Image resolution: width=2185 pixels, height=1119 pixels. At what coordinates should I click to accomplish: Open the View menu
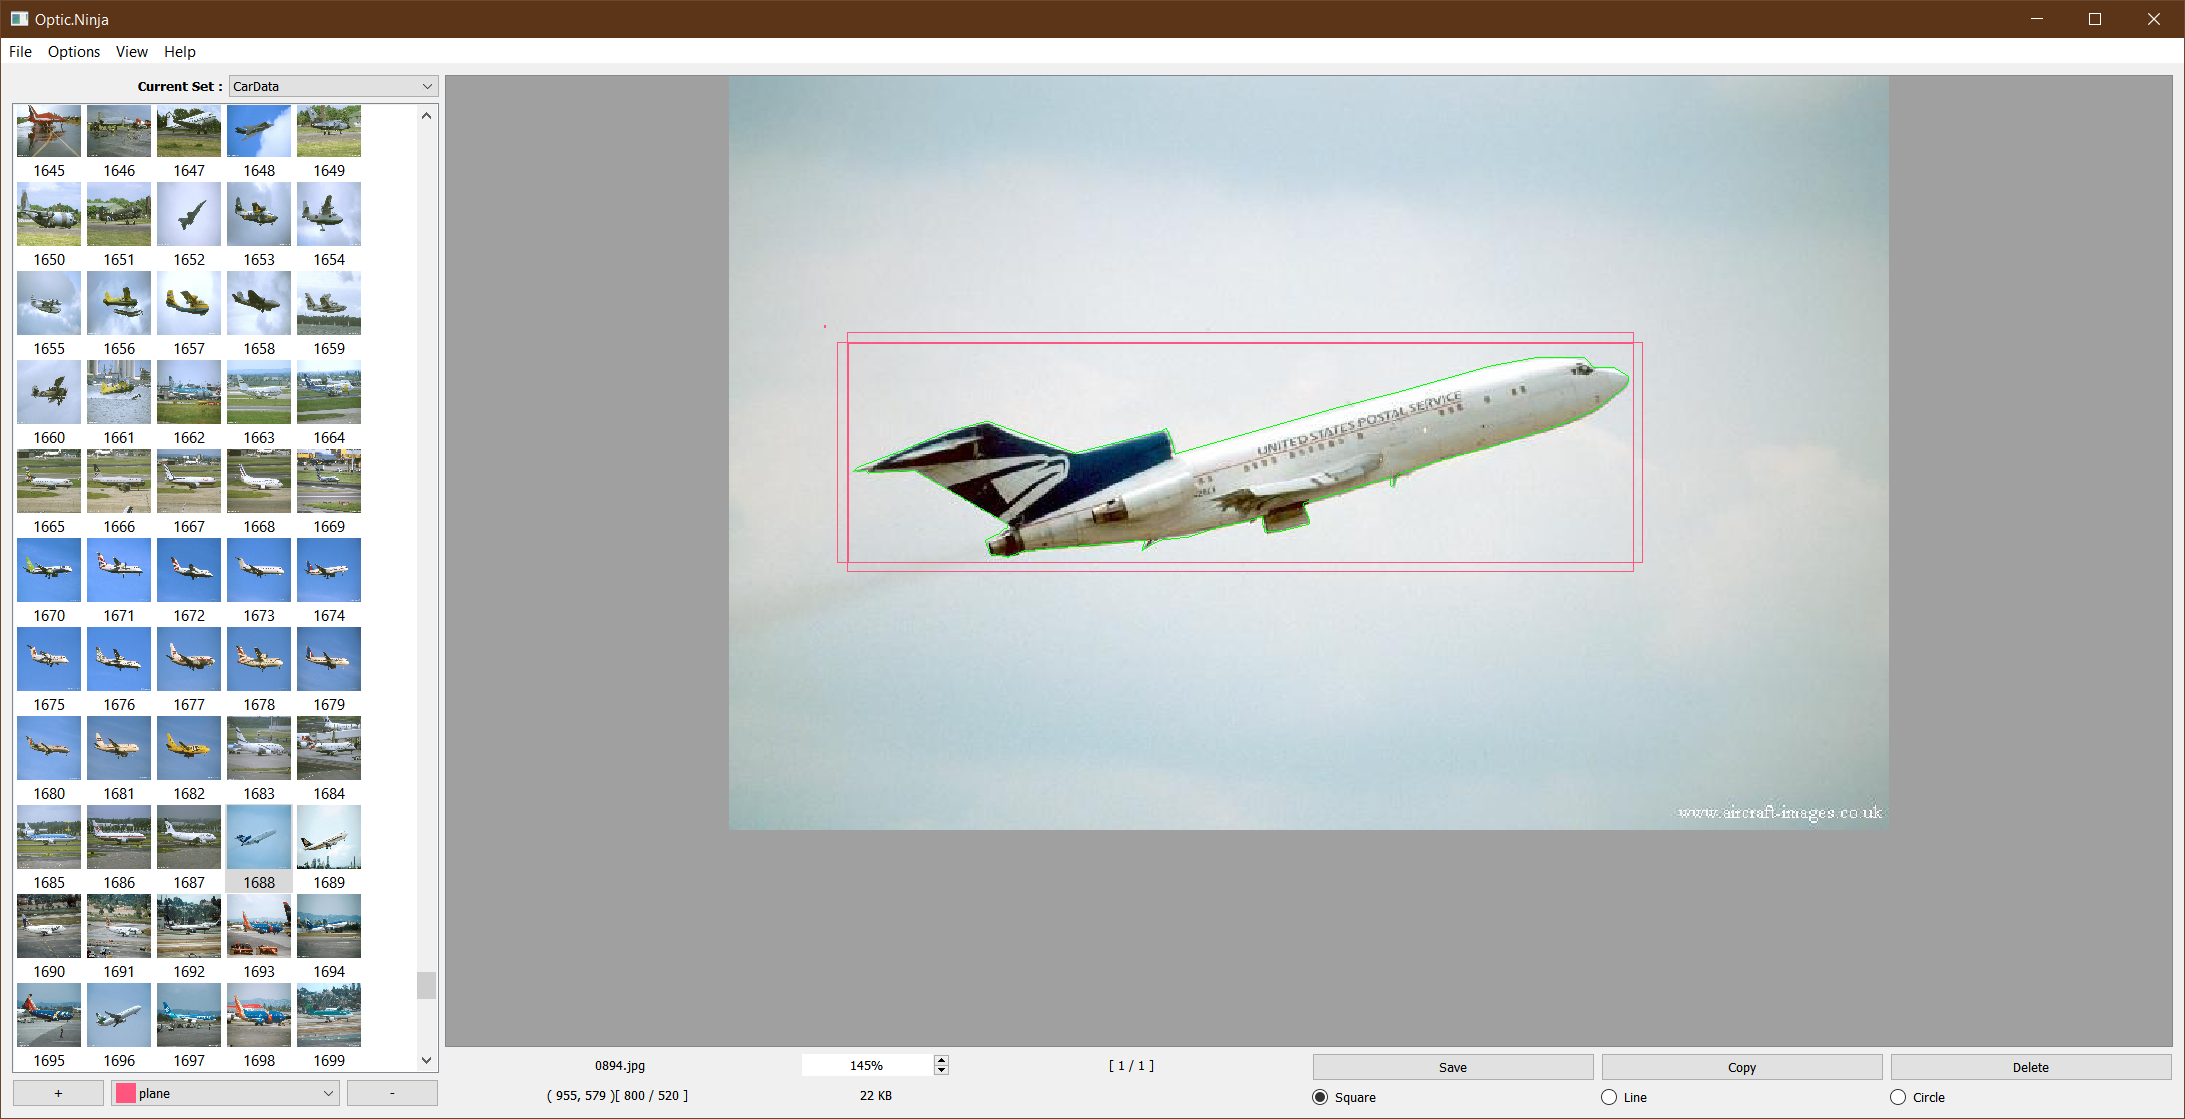(131, 52)
